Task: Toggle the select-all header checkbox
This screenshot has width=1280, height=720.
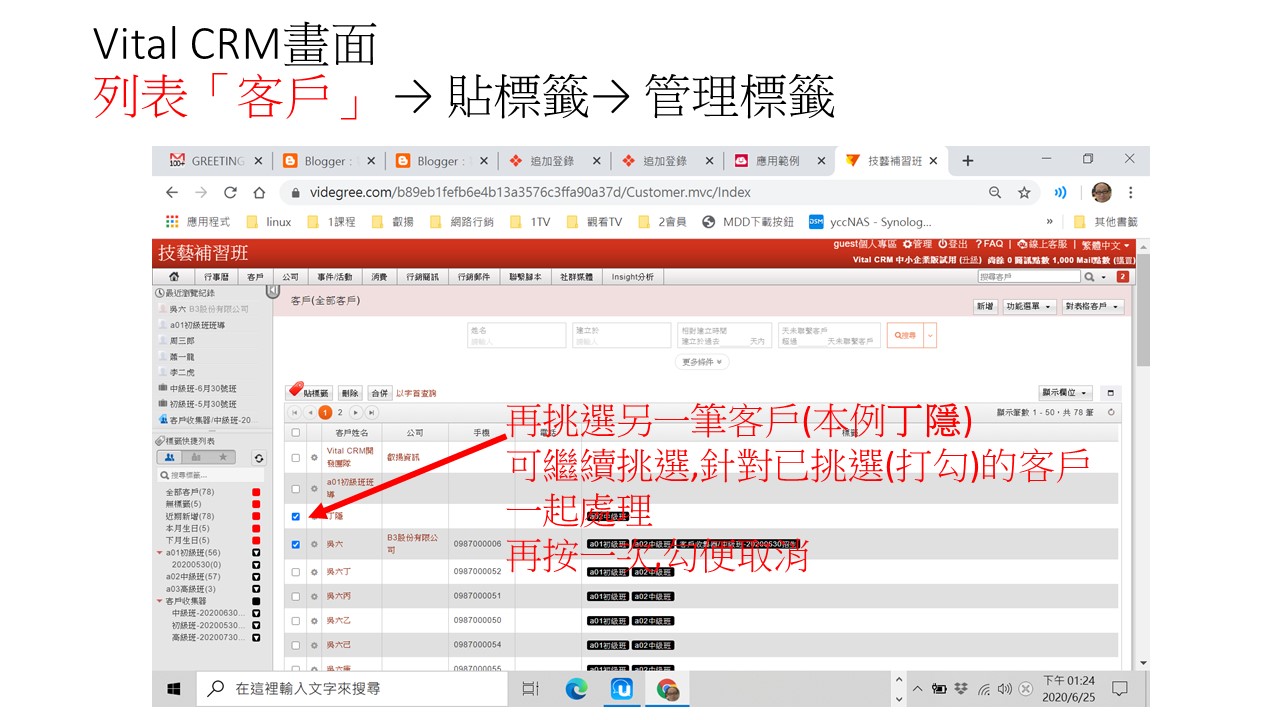Action: click(x=295, y=433)
